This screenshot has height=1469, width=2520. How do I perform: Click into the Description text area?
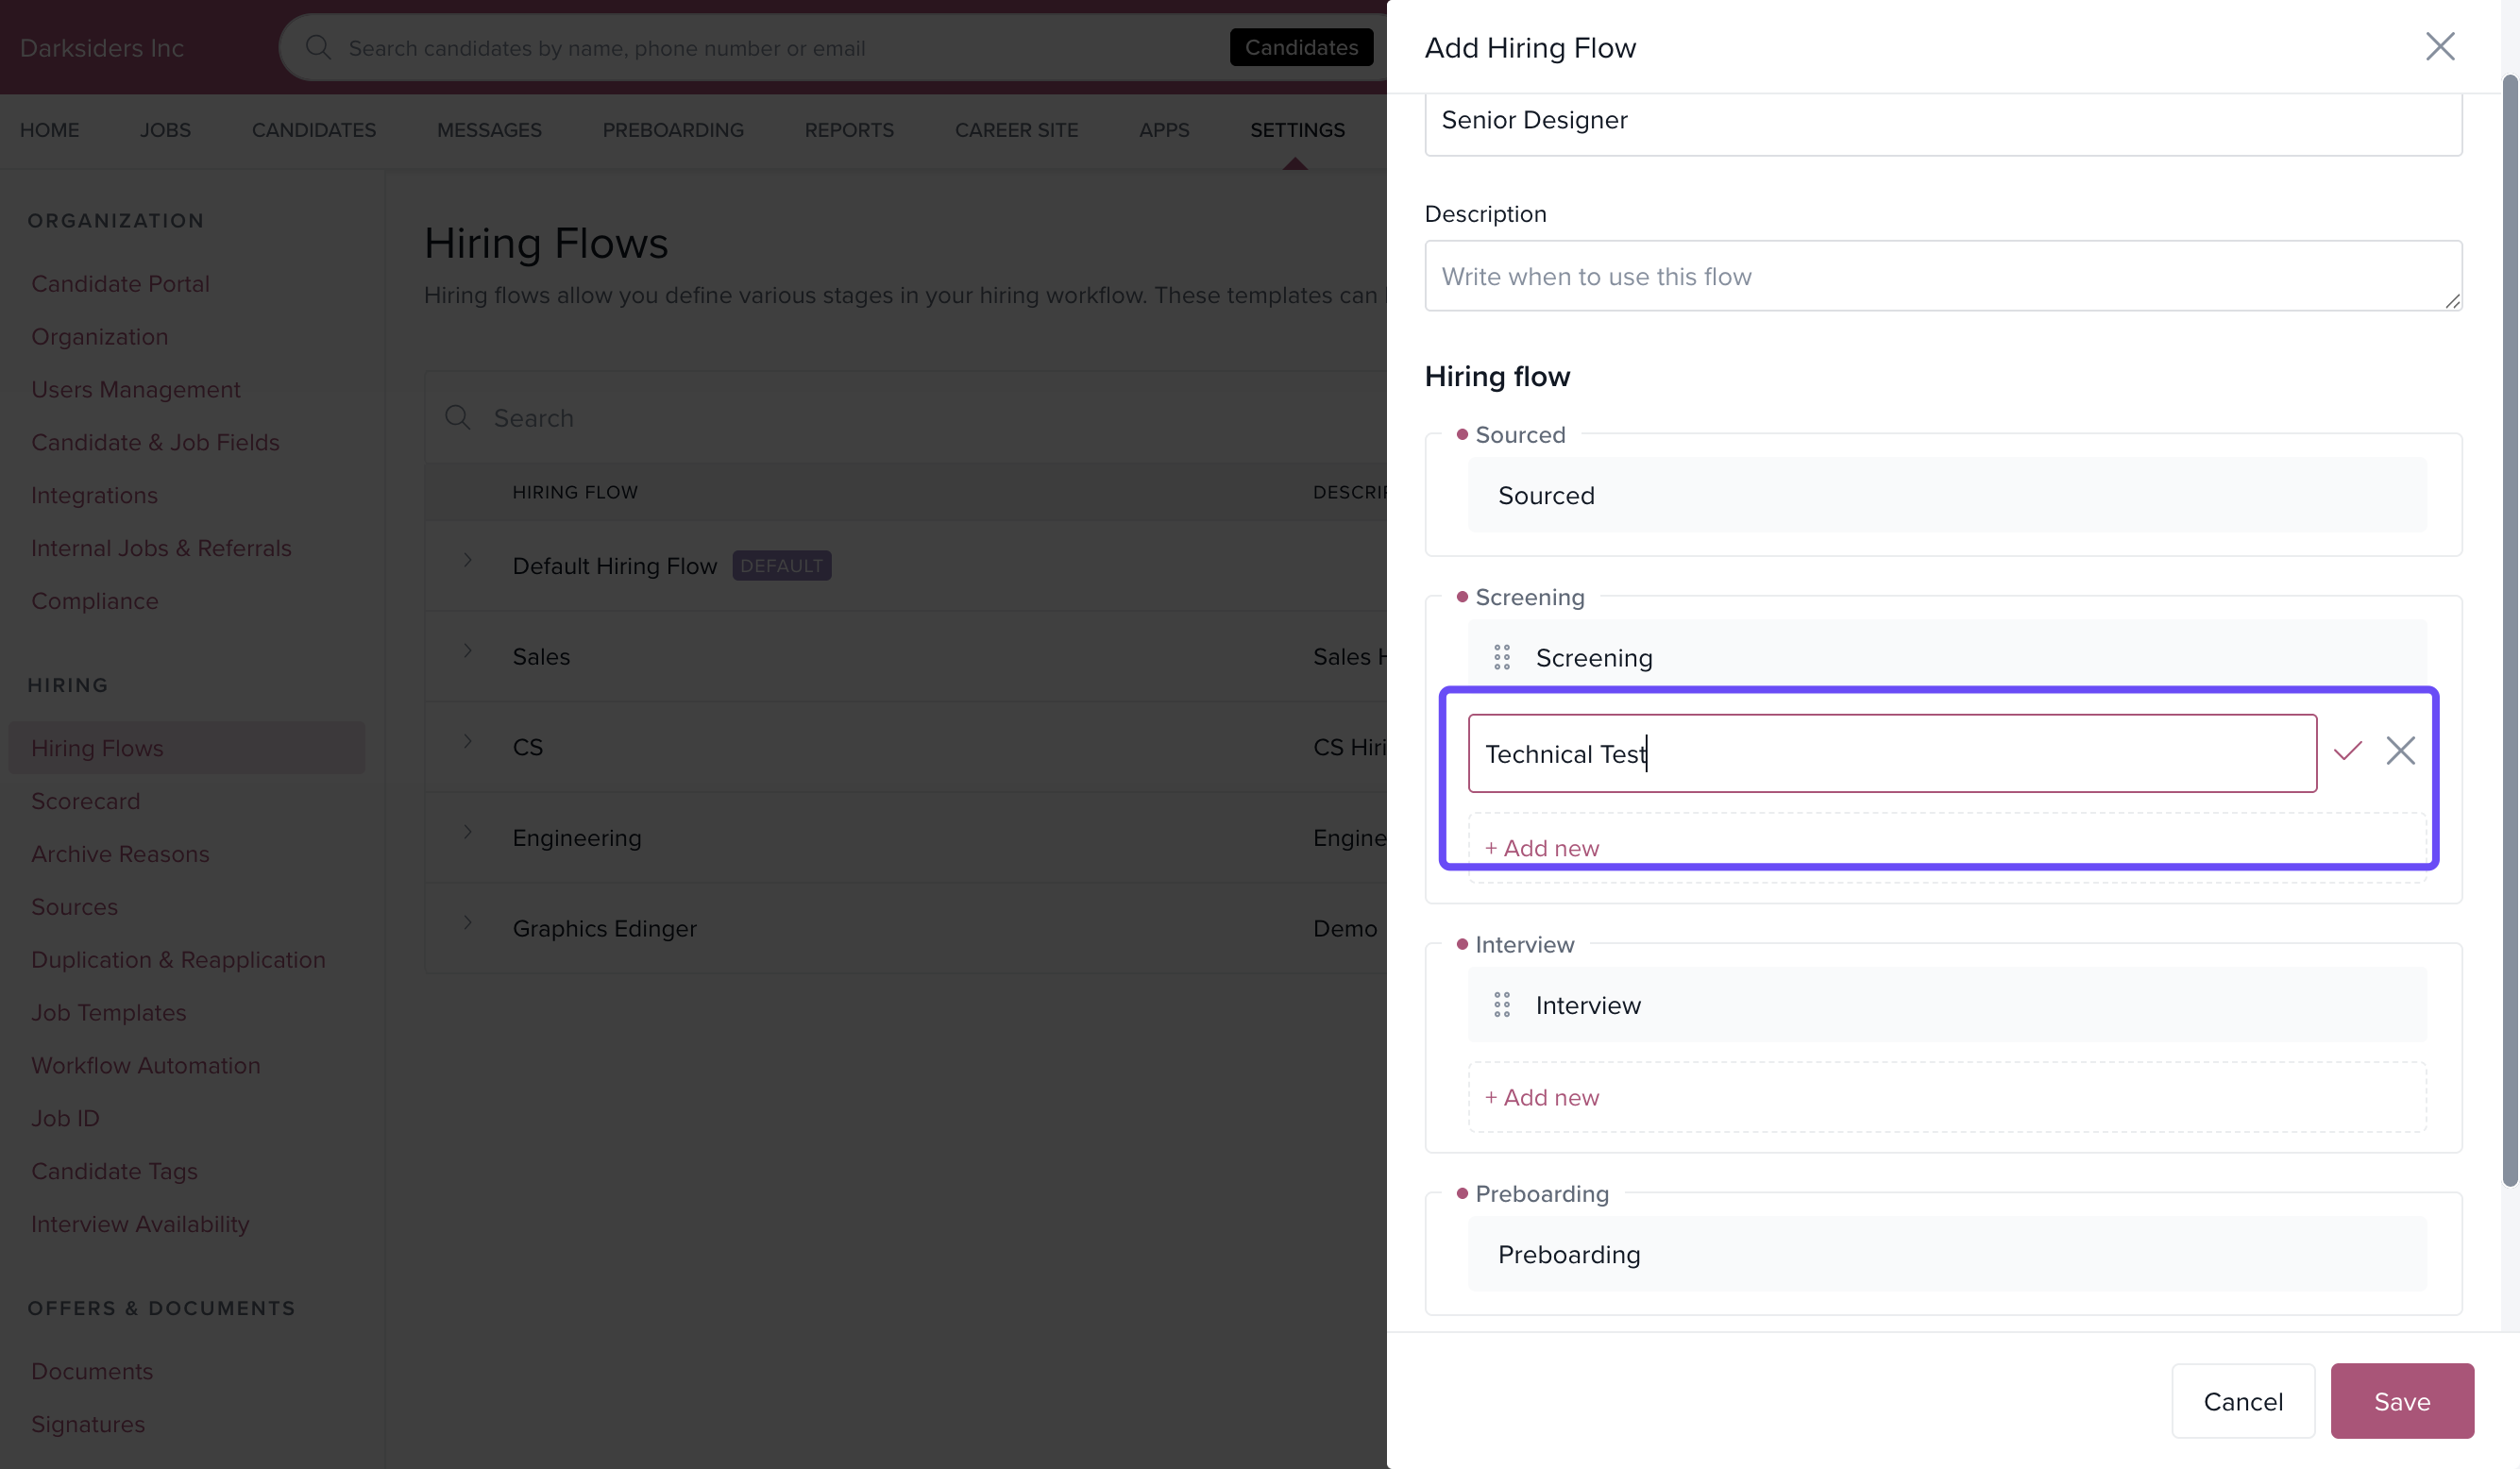tap(1941, 276)
